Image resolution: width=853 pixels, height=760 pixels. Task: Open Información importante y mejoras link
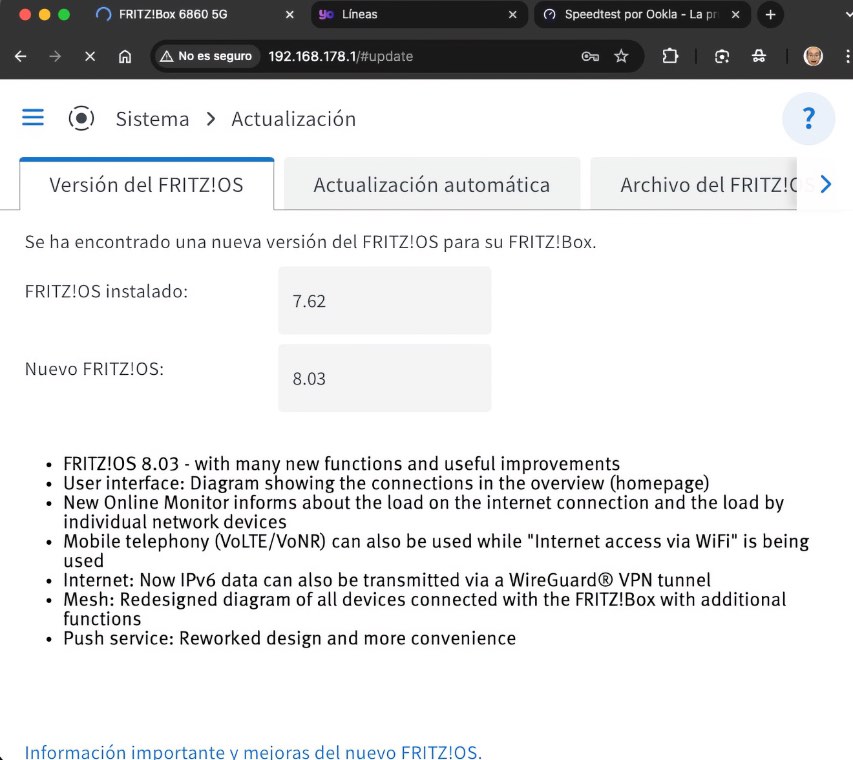253,752
